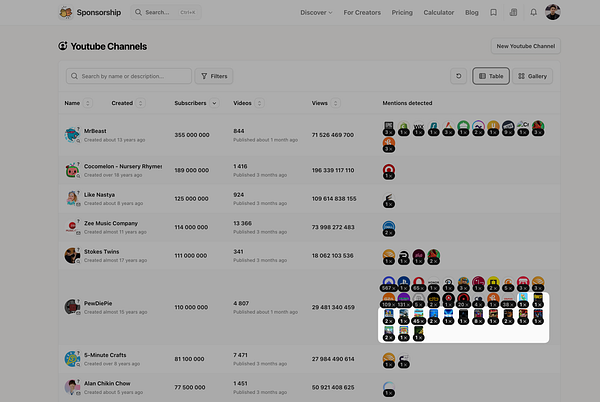Click the 65× red mention icon in PewDiePie row
The width and height of the screenshot is (600, 402).
[x=419, y=284]
